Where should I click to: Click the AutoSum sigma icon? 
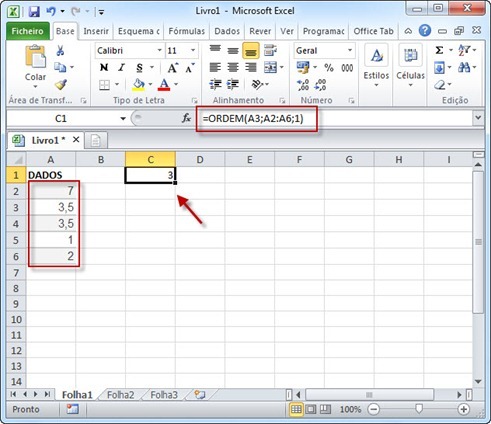[439, 50]
